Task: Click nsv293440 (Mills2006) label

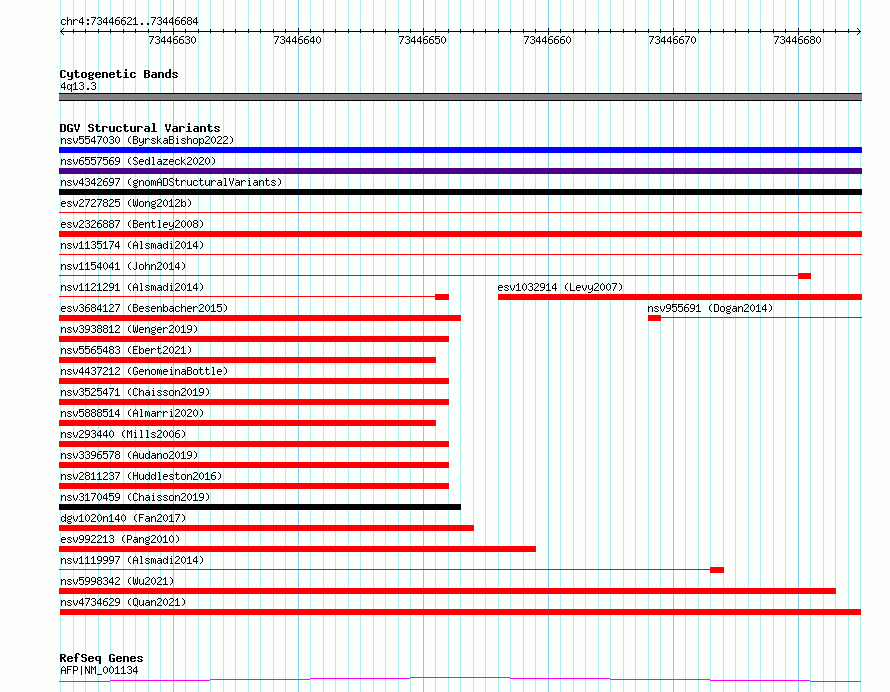Action: [x=123, y=434]
